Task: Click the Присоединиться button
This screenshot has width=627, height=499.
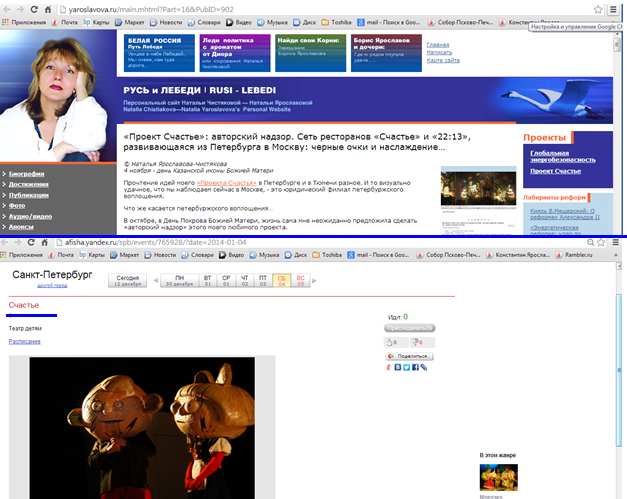Action: tap(409, 328)
